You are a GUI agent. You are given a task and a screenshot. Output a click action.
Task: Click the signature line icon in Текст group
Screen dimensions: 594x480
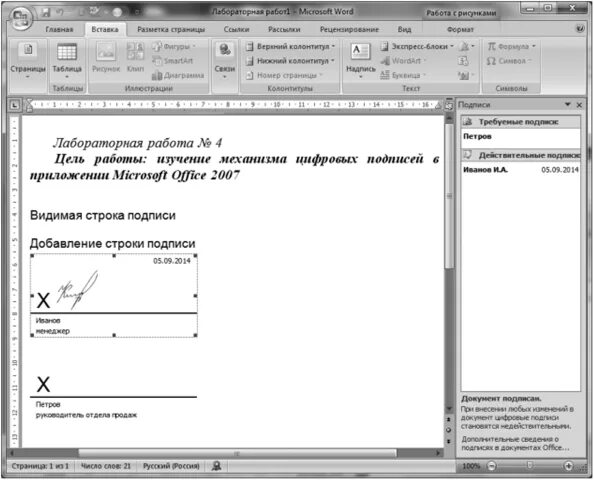click(466, 47)
